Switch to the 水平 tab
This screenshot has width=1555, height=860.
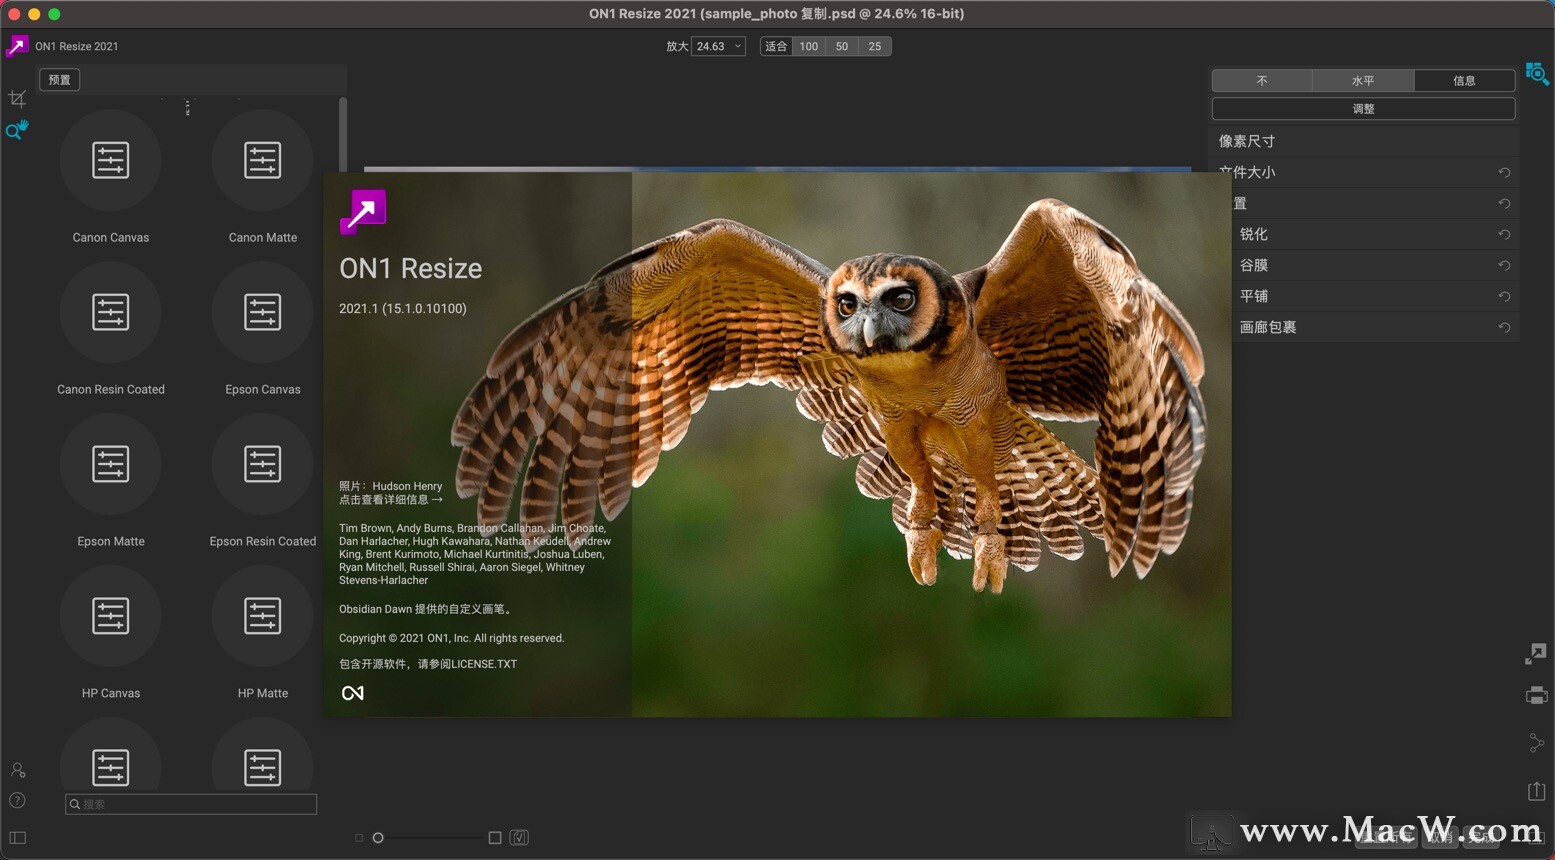pos(1363,80)
